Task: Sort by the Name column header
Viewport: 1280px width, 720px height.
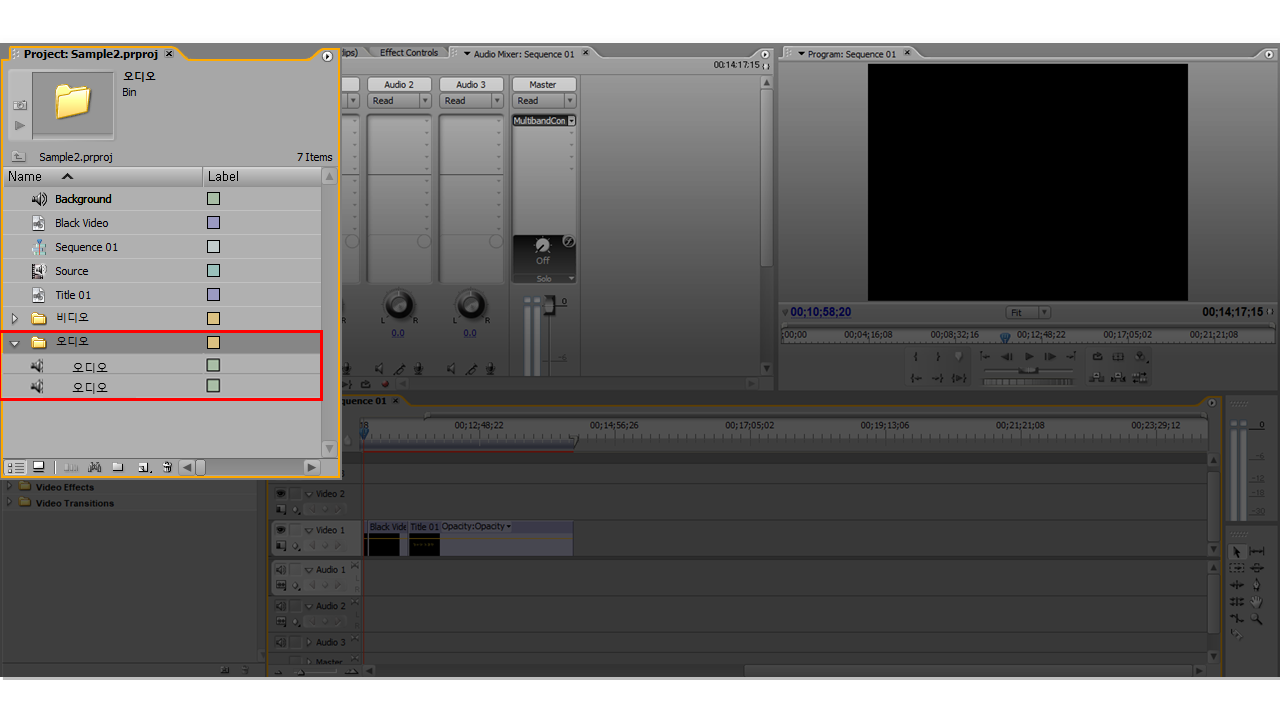Action: pyautogui.click(x=103, y=176)
